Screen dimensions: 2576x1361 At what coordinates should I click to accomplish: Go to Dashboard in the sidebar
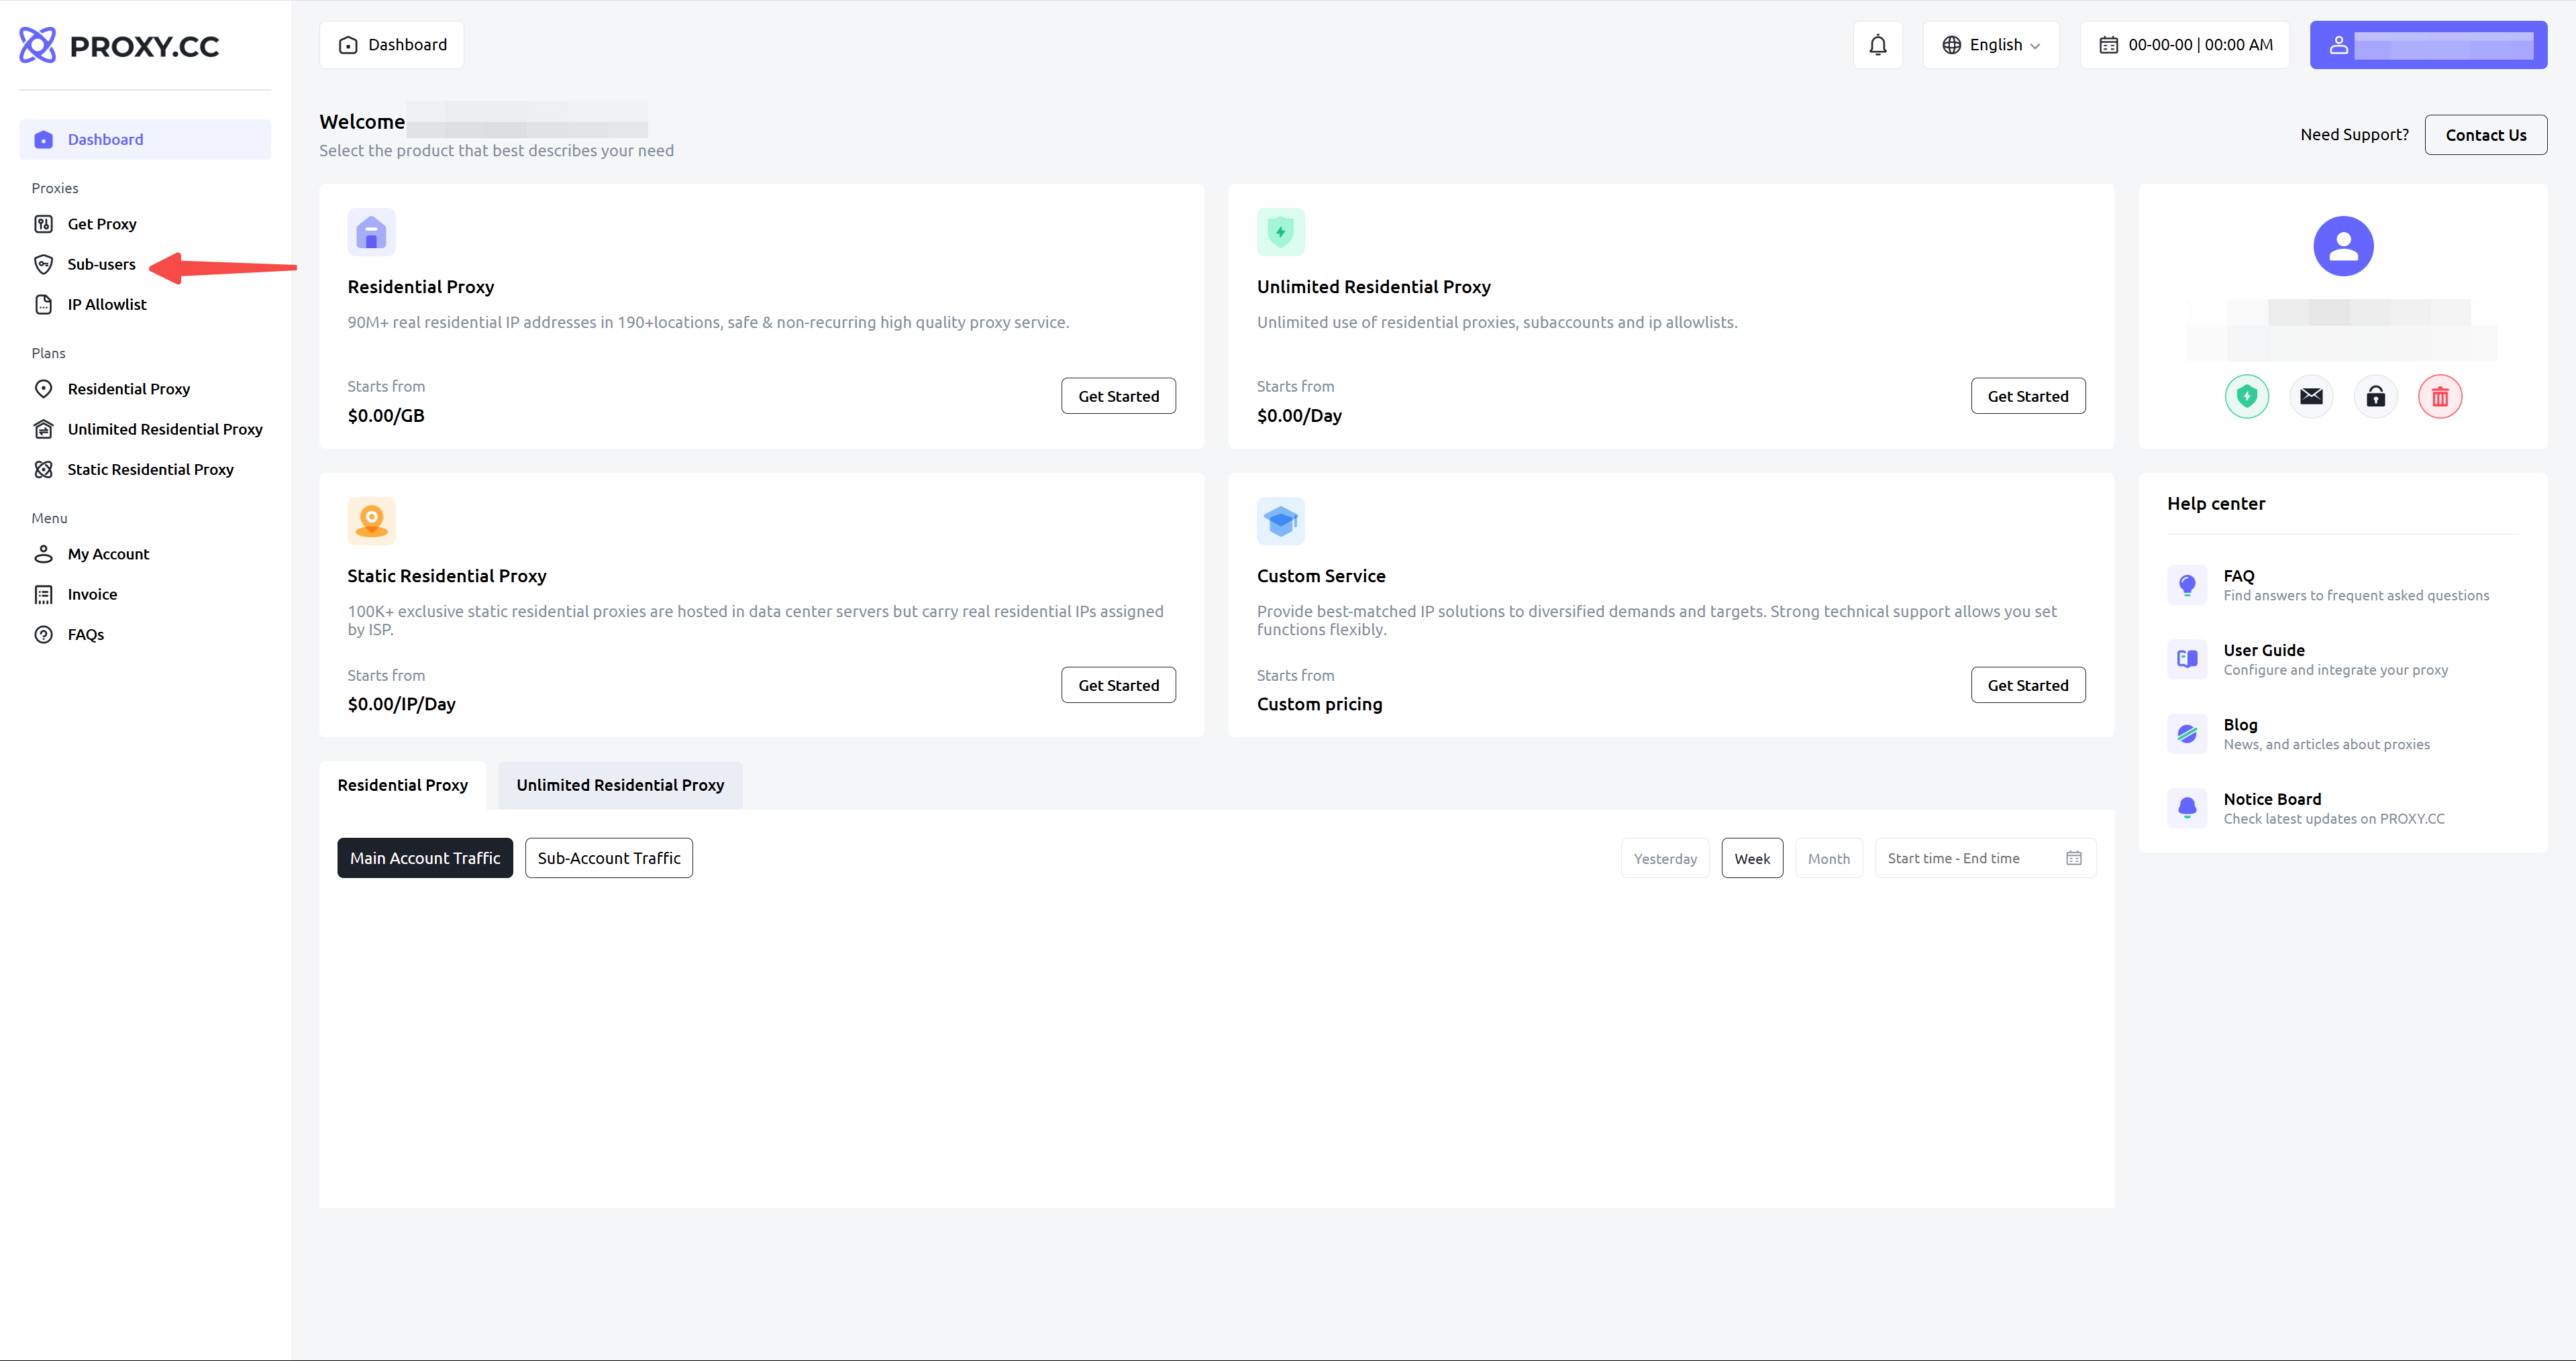(x=145, y=139)
